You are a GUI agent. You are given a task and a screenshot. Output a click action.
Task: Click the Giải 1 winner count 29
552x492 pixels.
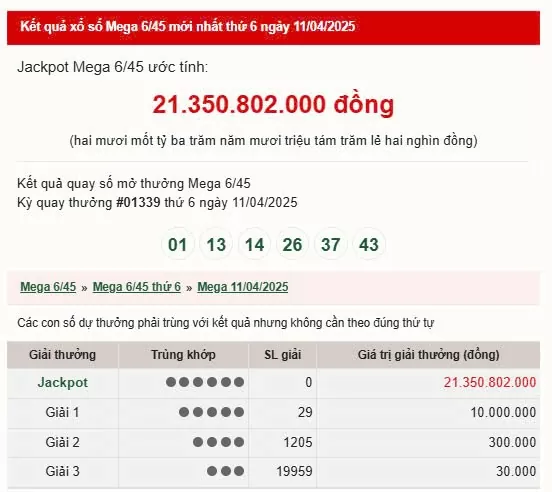coord(305,412)
